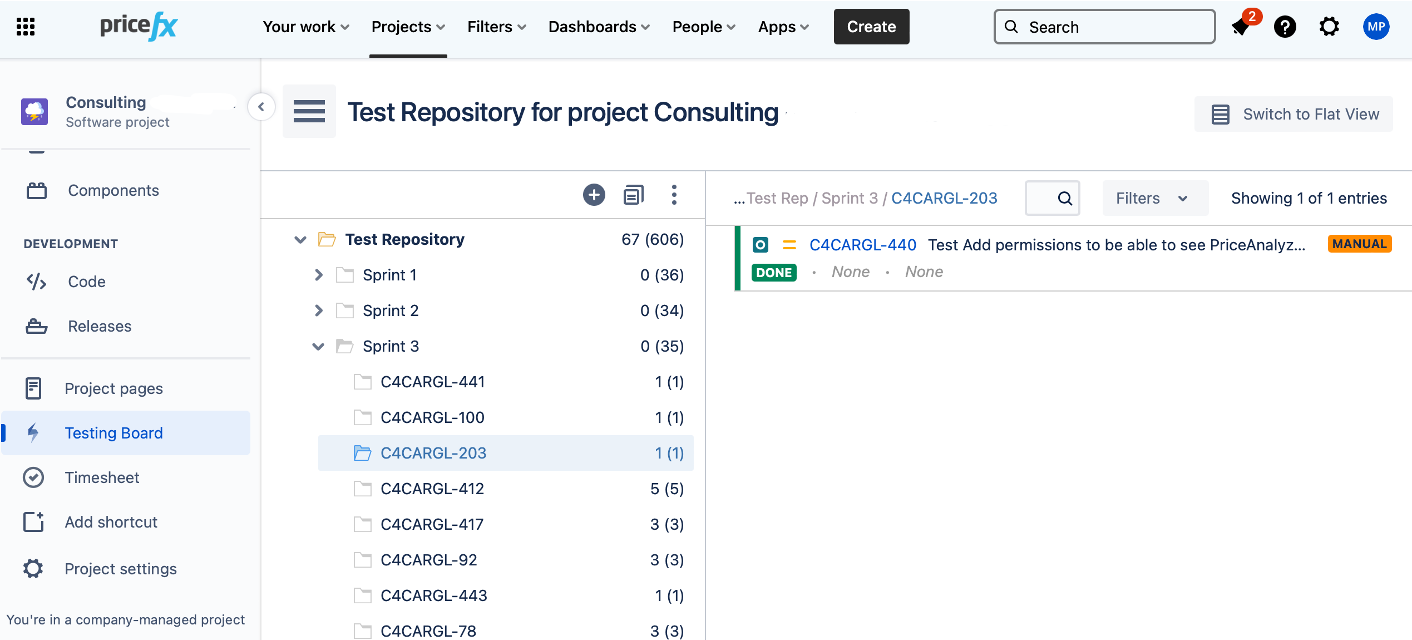Open the Filters dropdown in test panel
Image resolution: width=1412 pixels, height=640 pixels.
coord(1155,198)
